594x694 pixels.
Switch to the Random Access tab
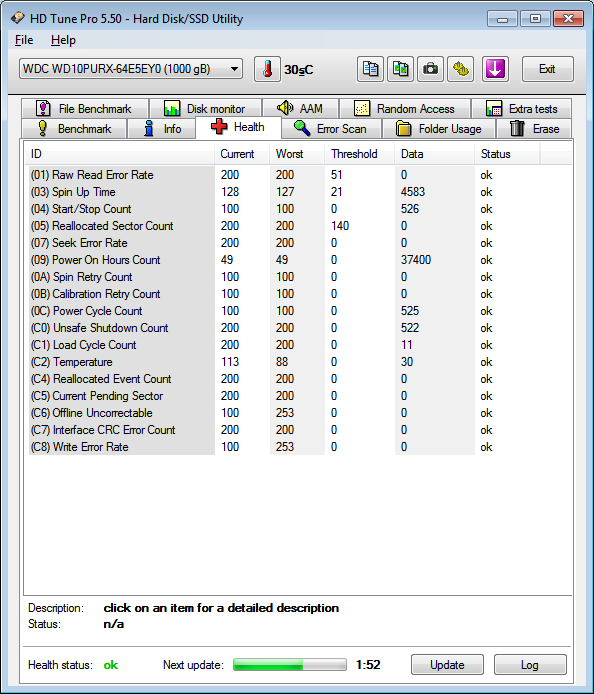405,108
